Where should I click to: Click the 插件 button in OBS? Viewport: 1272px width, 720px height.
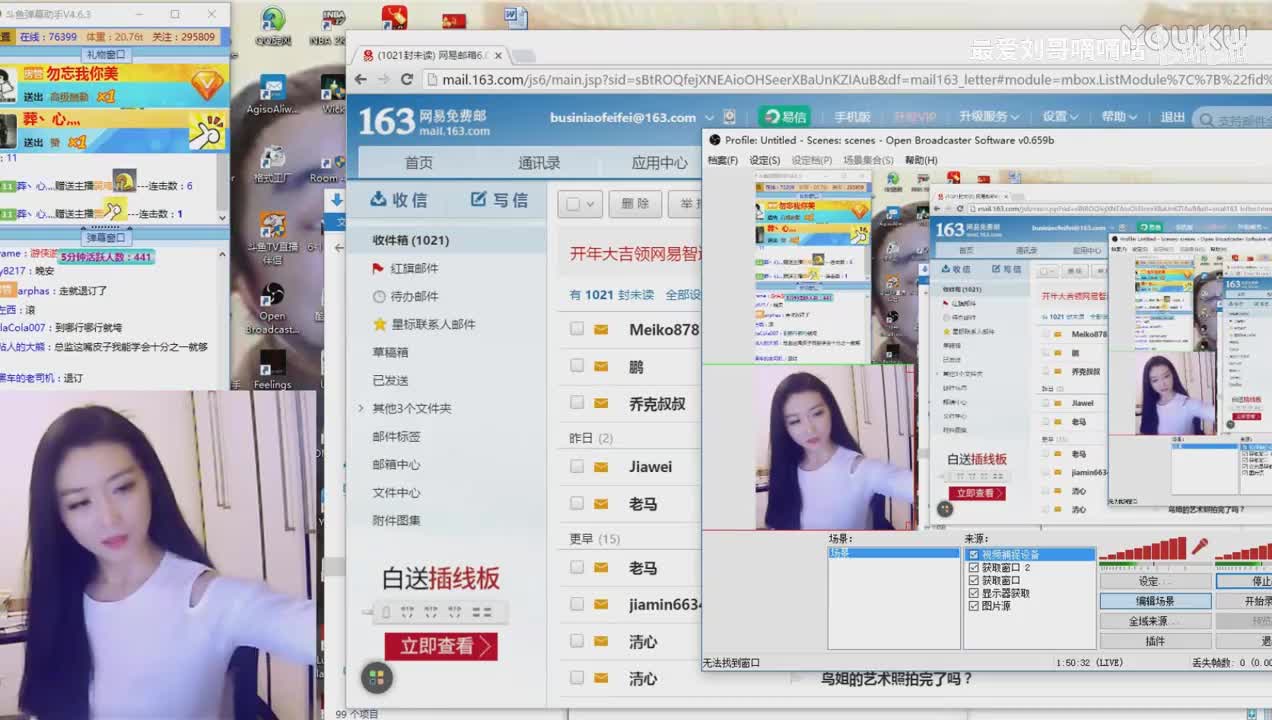point(1155,641)
